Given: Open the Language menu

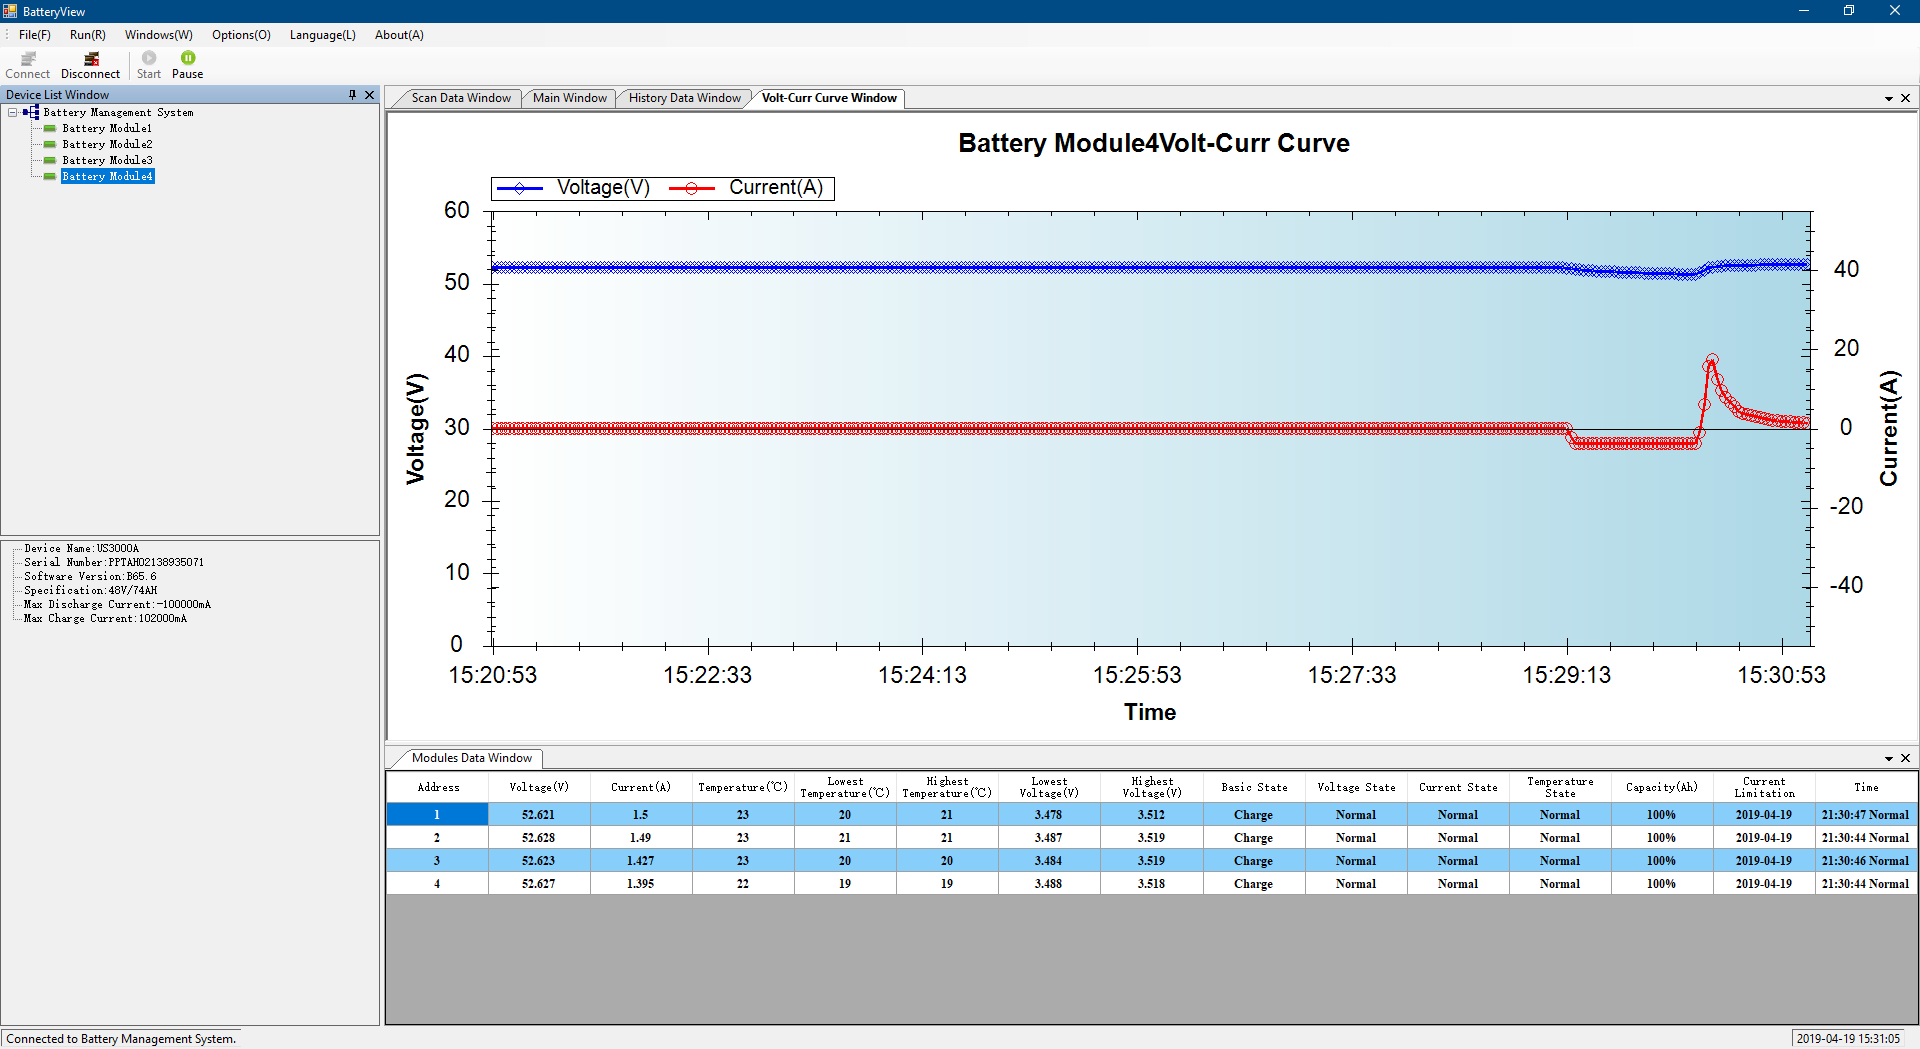Looking at the screenshot, I should pos(322,35).
